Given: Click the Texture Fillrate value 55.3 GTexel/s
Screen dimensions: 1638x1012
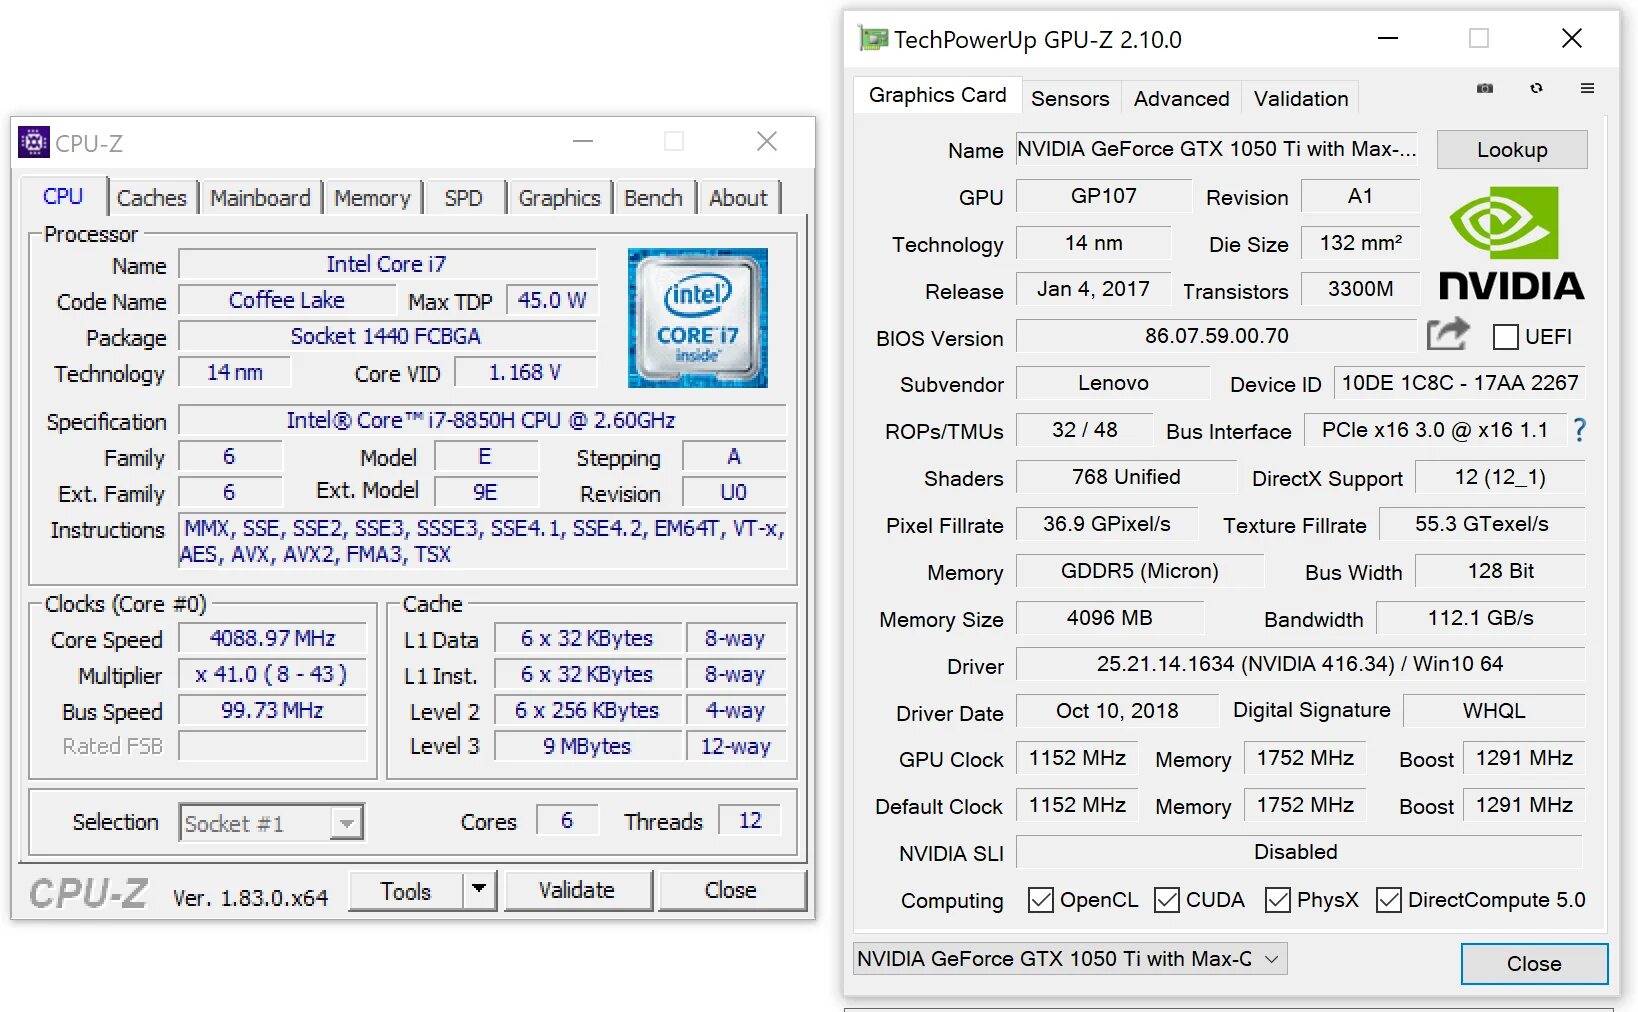Looking at the screenshot, I should (x=1482, y=524).
